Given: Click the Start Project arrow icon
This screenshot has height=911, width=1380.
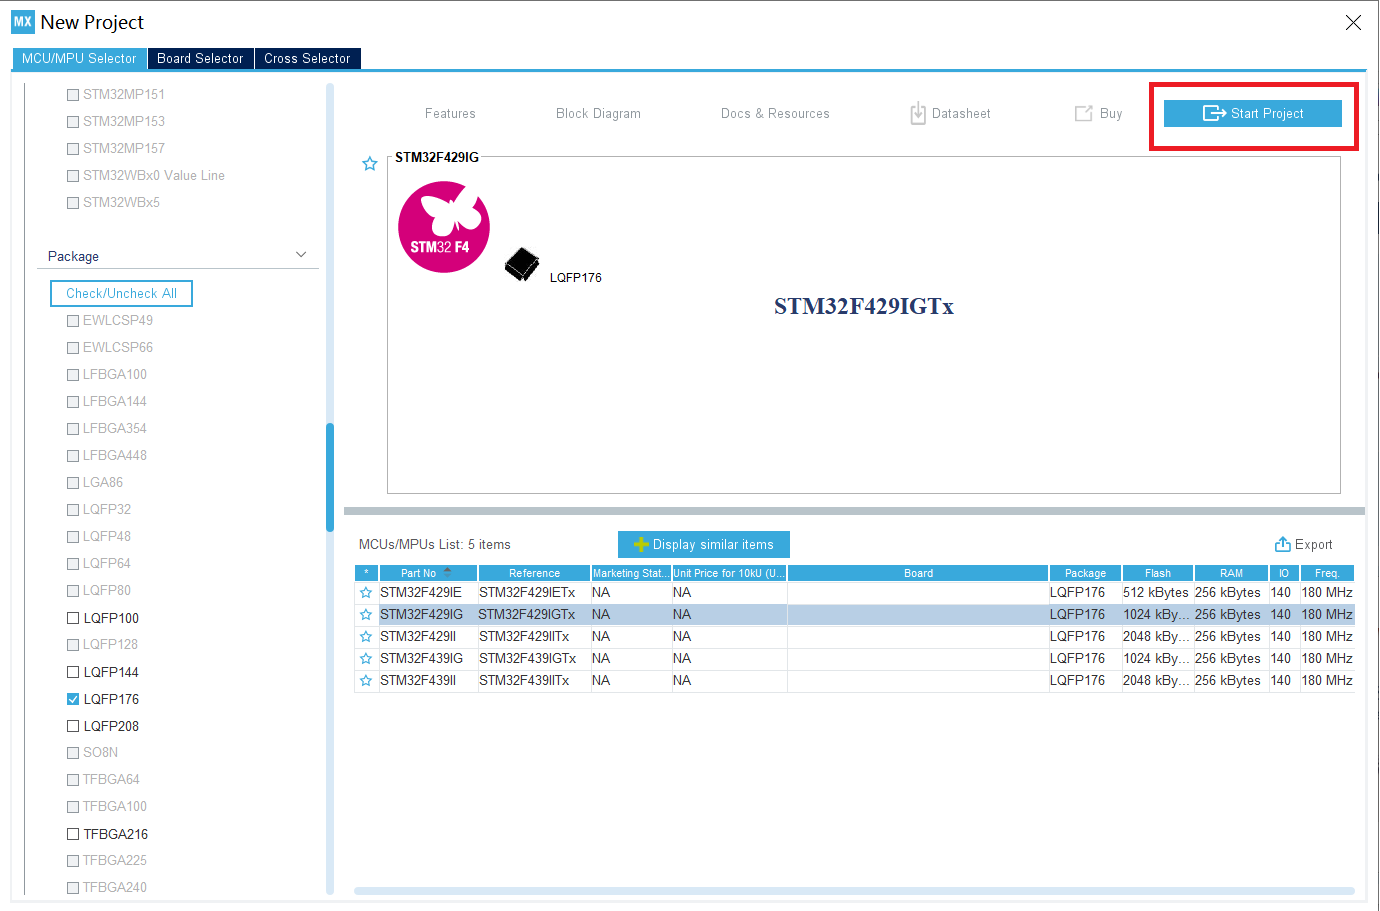Looking at the screenshot, I should 1214,114.
